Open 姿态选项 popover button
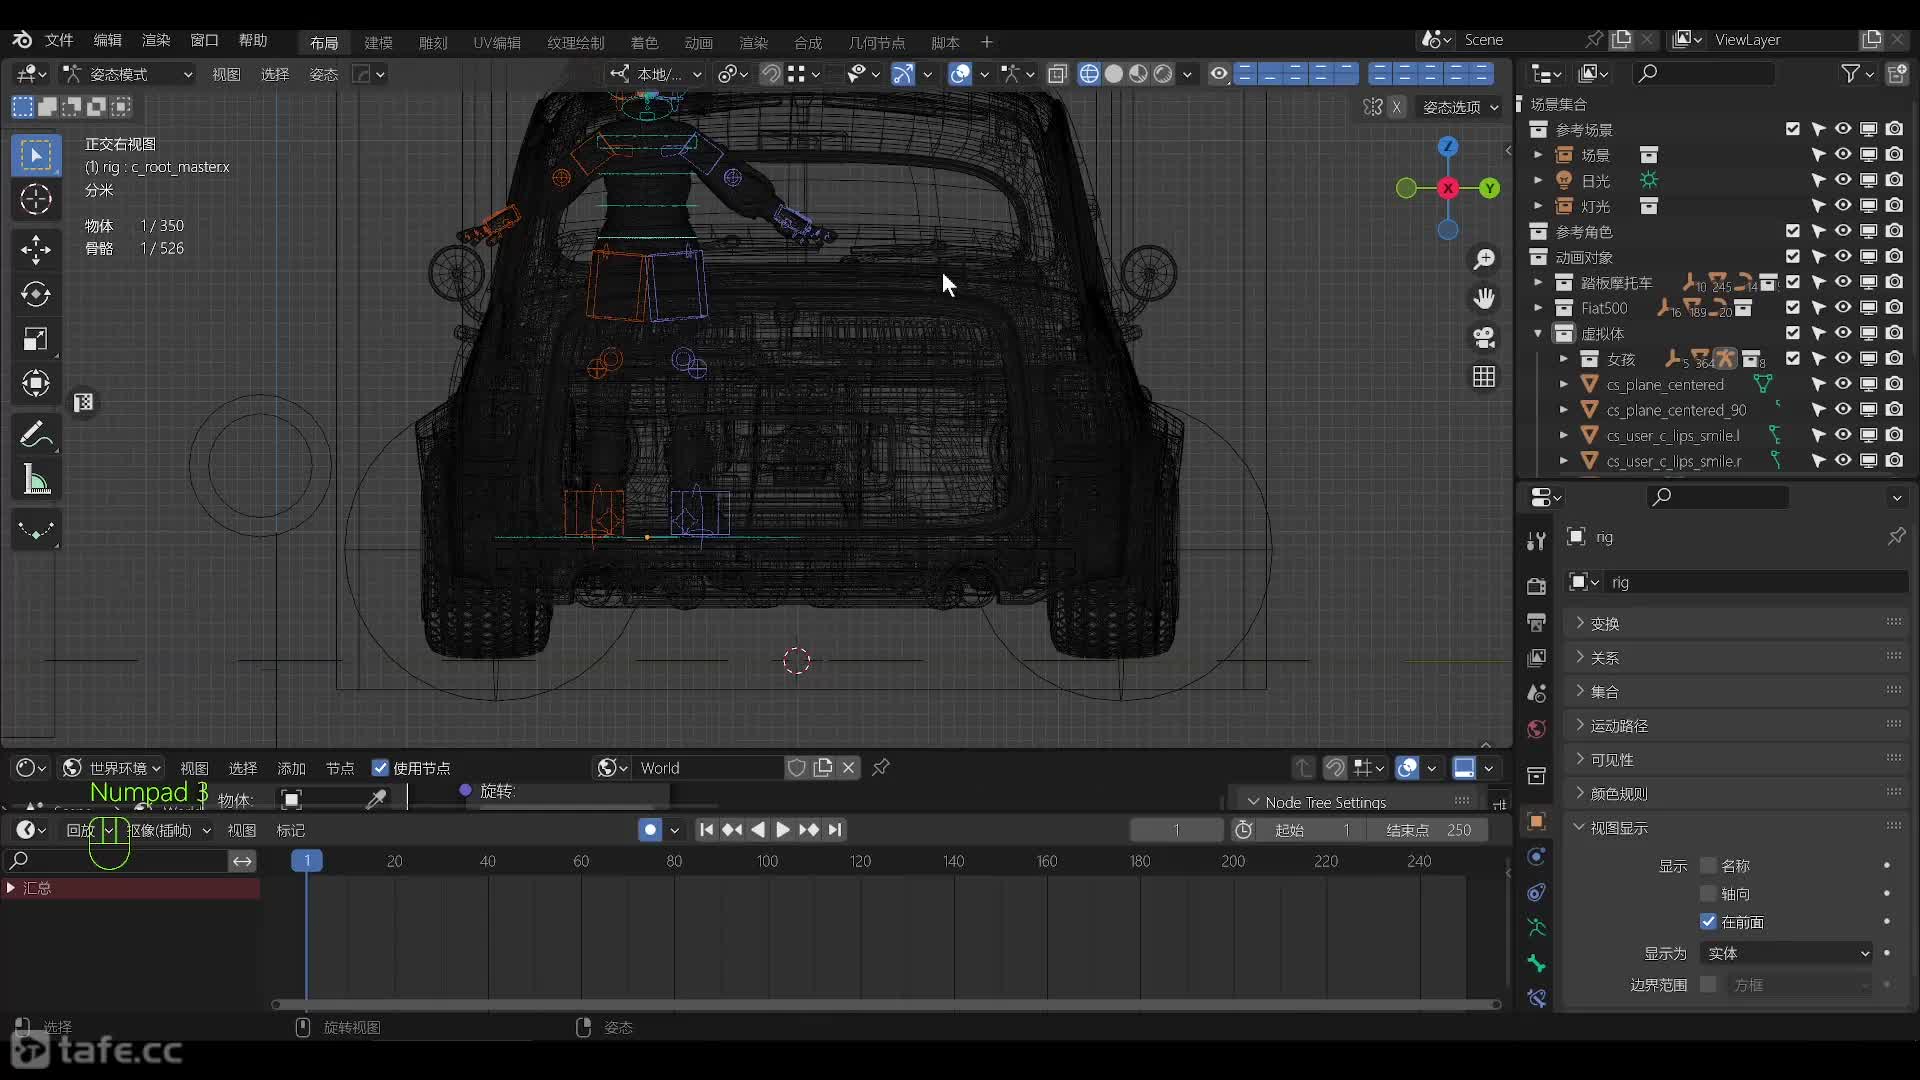This screenshot has width=1920, height=1080. pos(1461,107)
